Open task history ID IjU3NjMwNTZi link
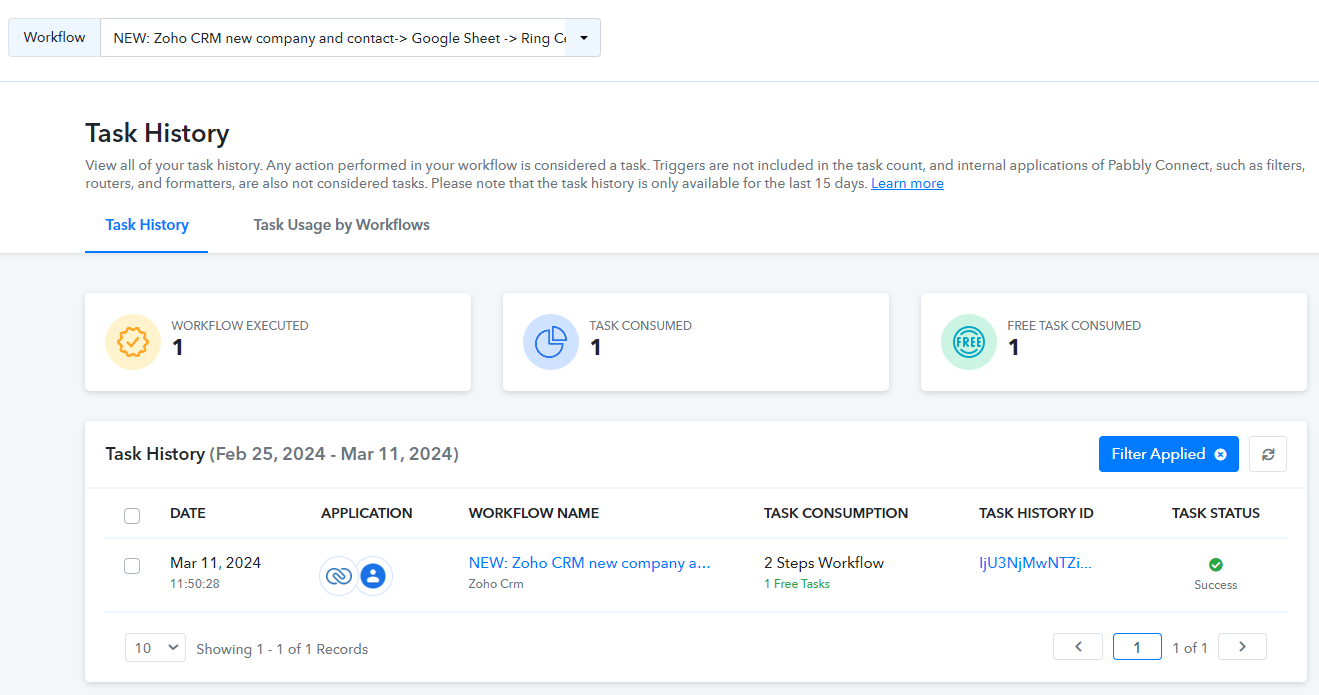Viewport: 1319px width, 695px height. pyautogui.click(x=1035, y=563)
